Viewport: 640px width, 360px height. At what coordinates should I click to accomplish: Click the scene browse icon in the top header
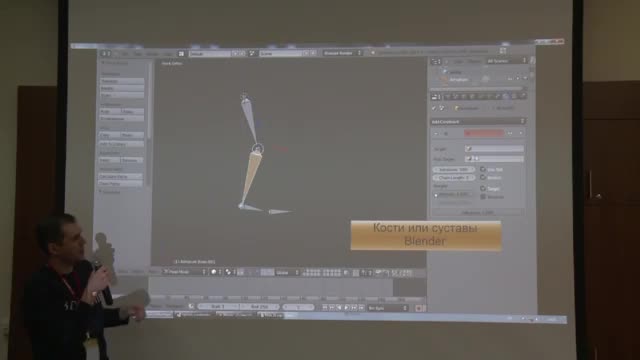point(253,53)
